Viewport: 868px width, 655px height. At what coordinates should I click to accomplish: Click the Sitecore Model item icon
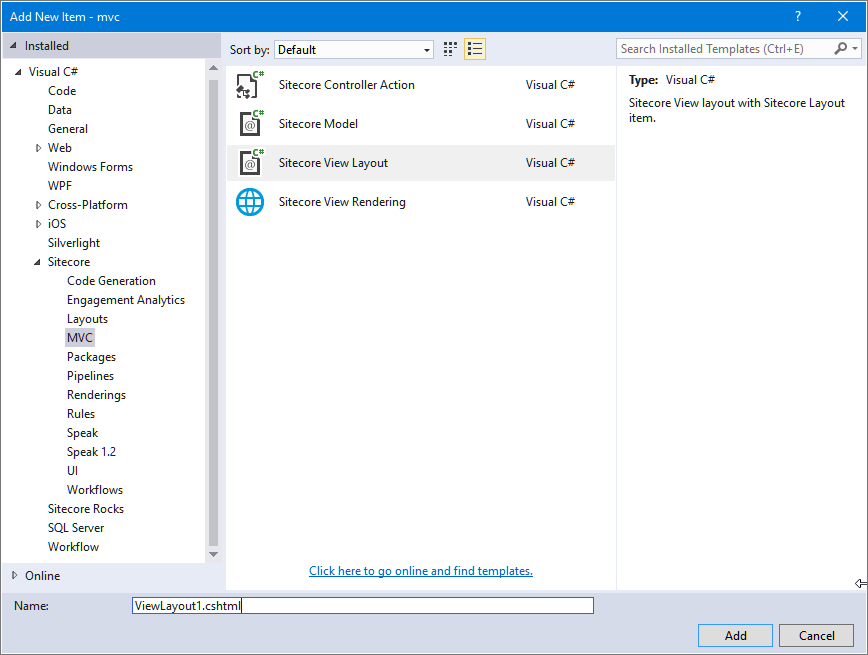[x=249, y=124]
